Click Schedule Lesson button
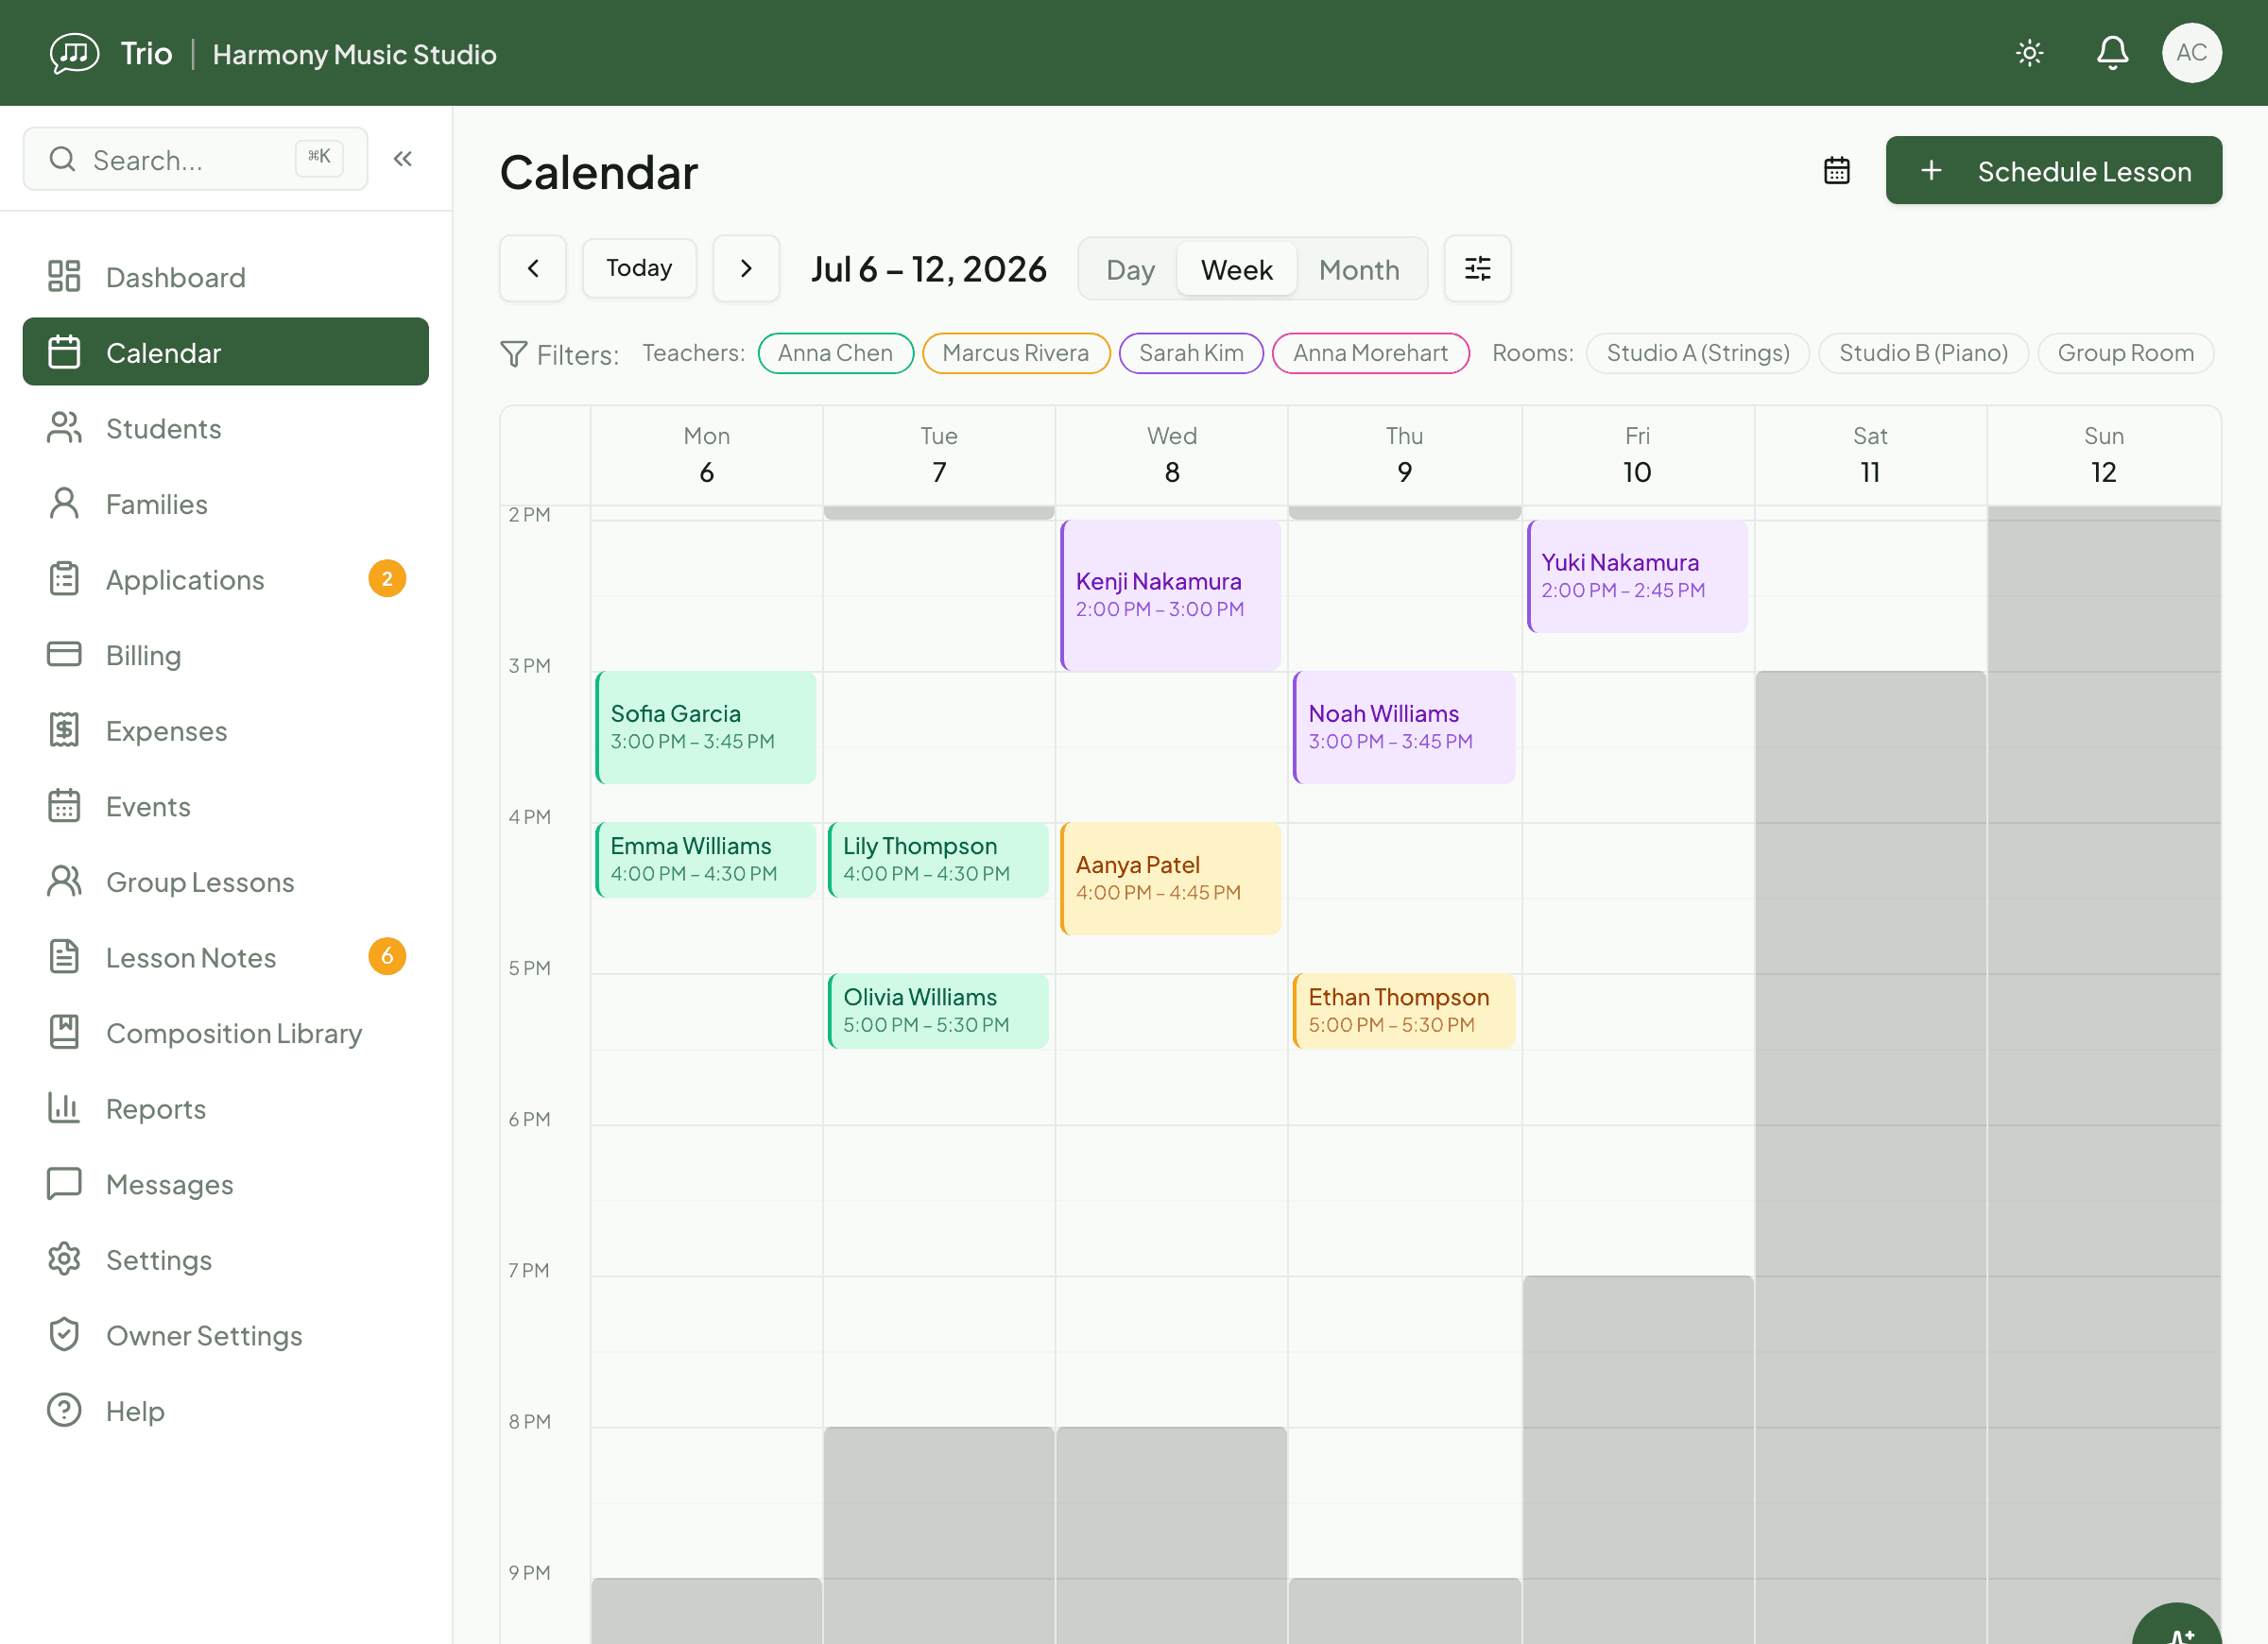Screen dimensions: 2268x1644 2053,171
